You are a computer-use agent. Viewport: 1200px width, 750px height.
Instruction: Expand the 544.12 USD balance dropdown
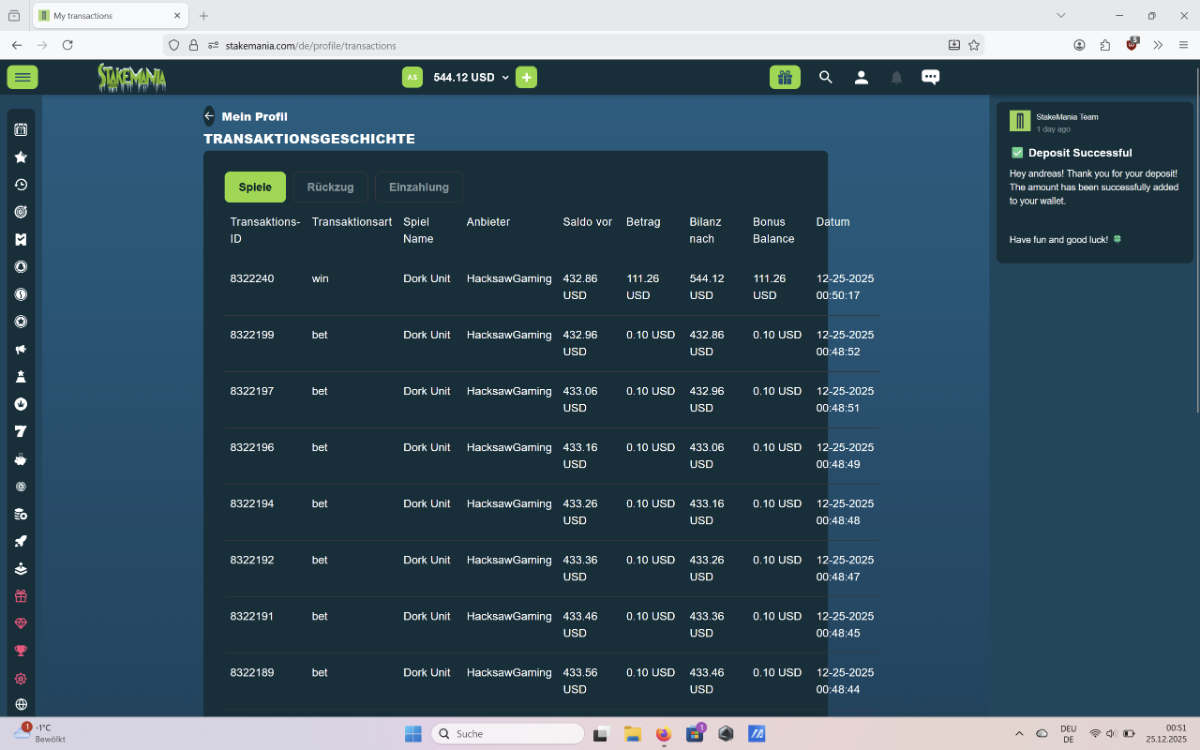[471, 77]
